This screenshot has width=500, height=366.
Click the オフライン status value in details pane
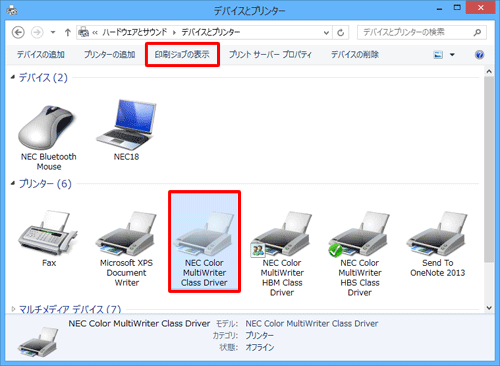point(260,347)
